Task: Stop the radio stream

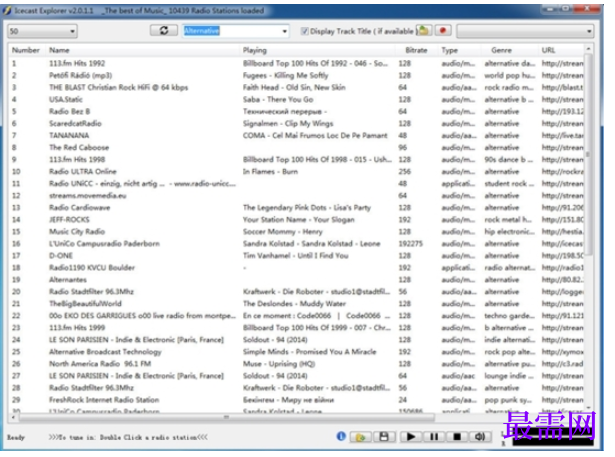Action: coord(457,437)
